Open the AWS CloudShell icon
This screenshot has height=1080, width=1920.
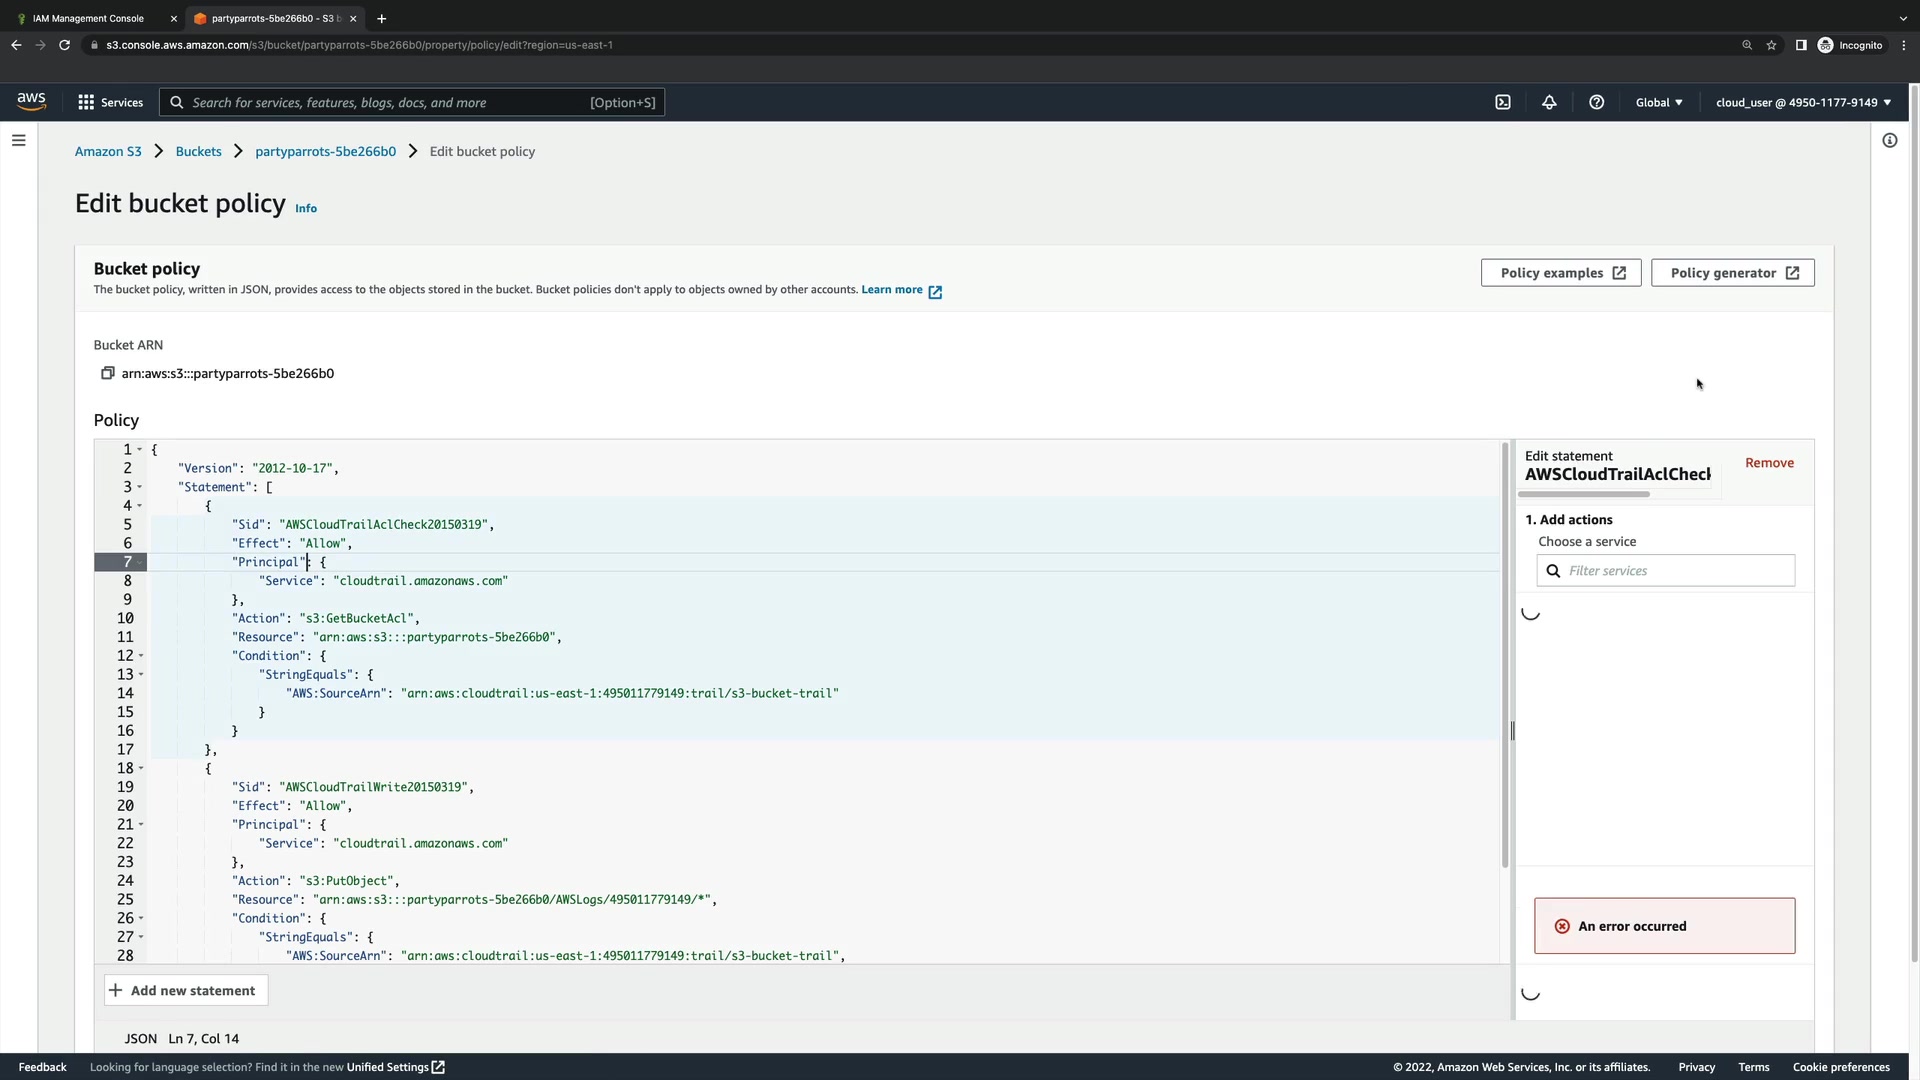pos(1502,102)
